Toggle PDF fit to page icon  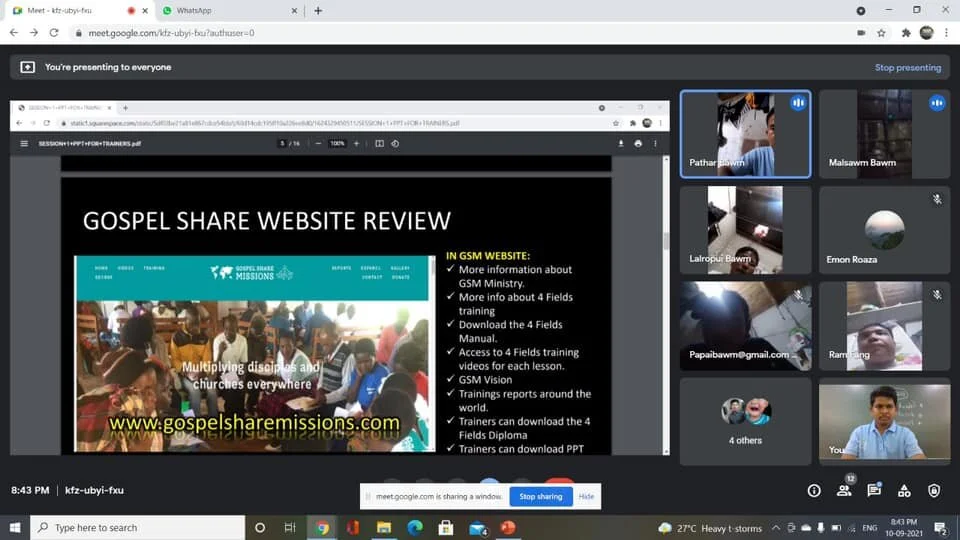[x=379, y=144]
